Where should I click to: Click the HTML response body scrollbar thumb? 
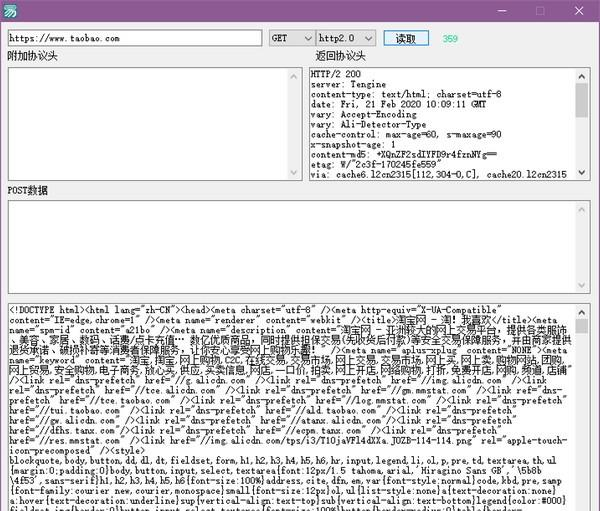(582, 326)
